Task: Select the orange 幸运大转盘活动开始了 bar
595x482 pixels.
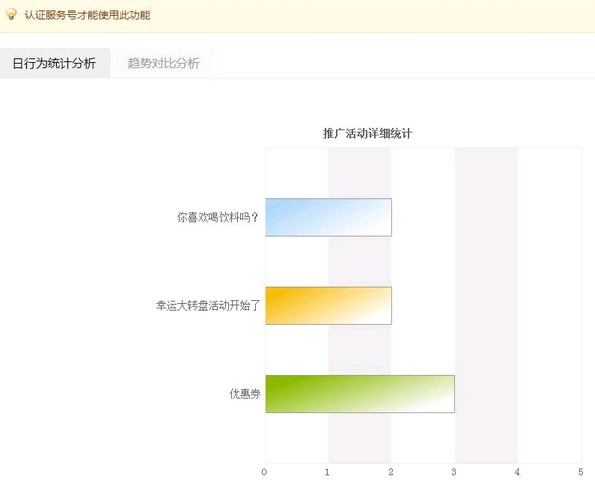Action: [x=329, y=306]
